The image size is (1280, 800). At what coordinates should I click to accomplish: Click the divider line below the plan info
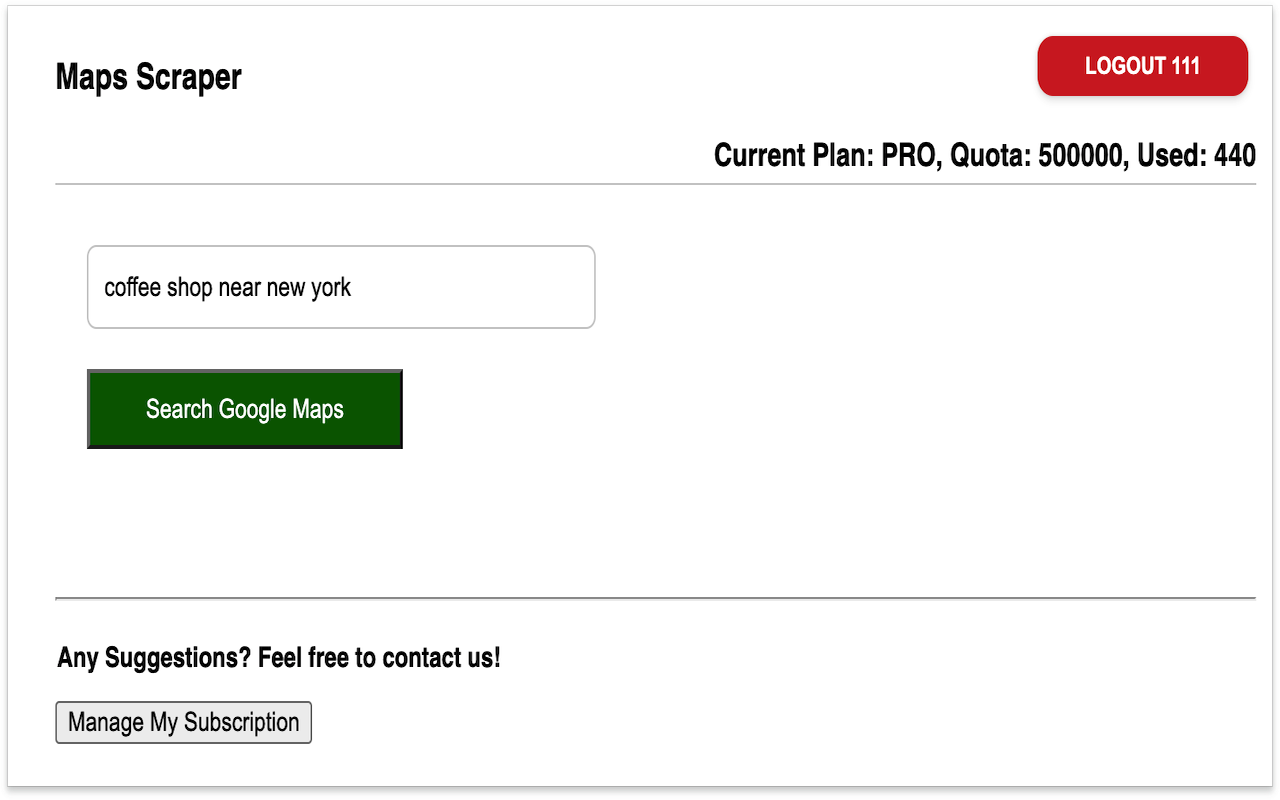(x=655, y=184)
